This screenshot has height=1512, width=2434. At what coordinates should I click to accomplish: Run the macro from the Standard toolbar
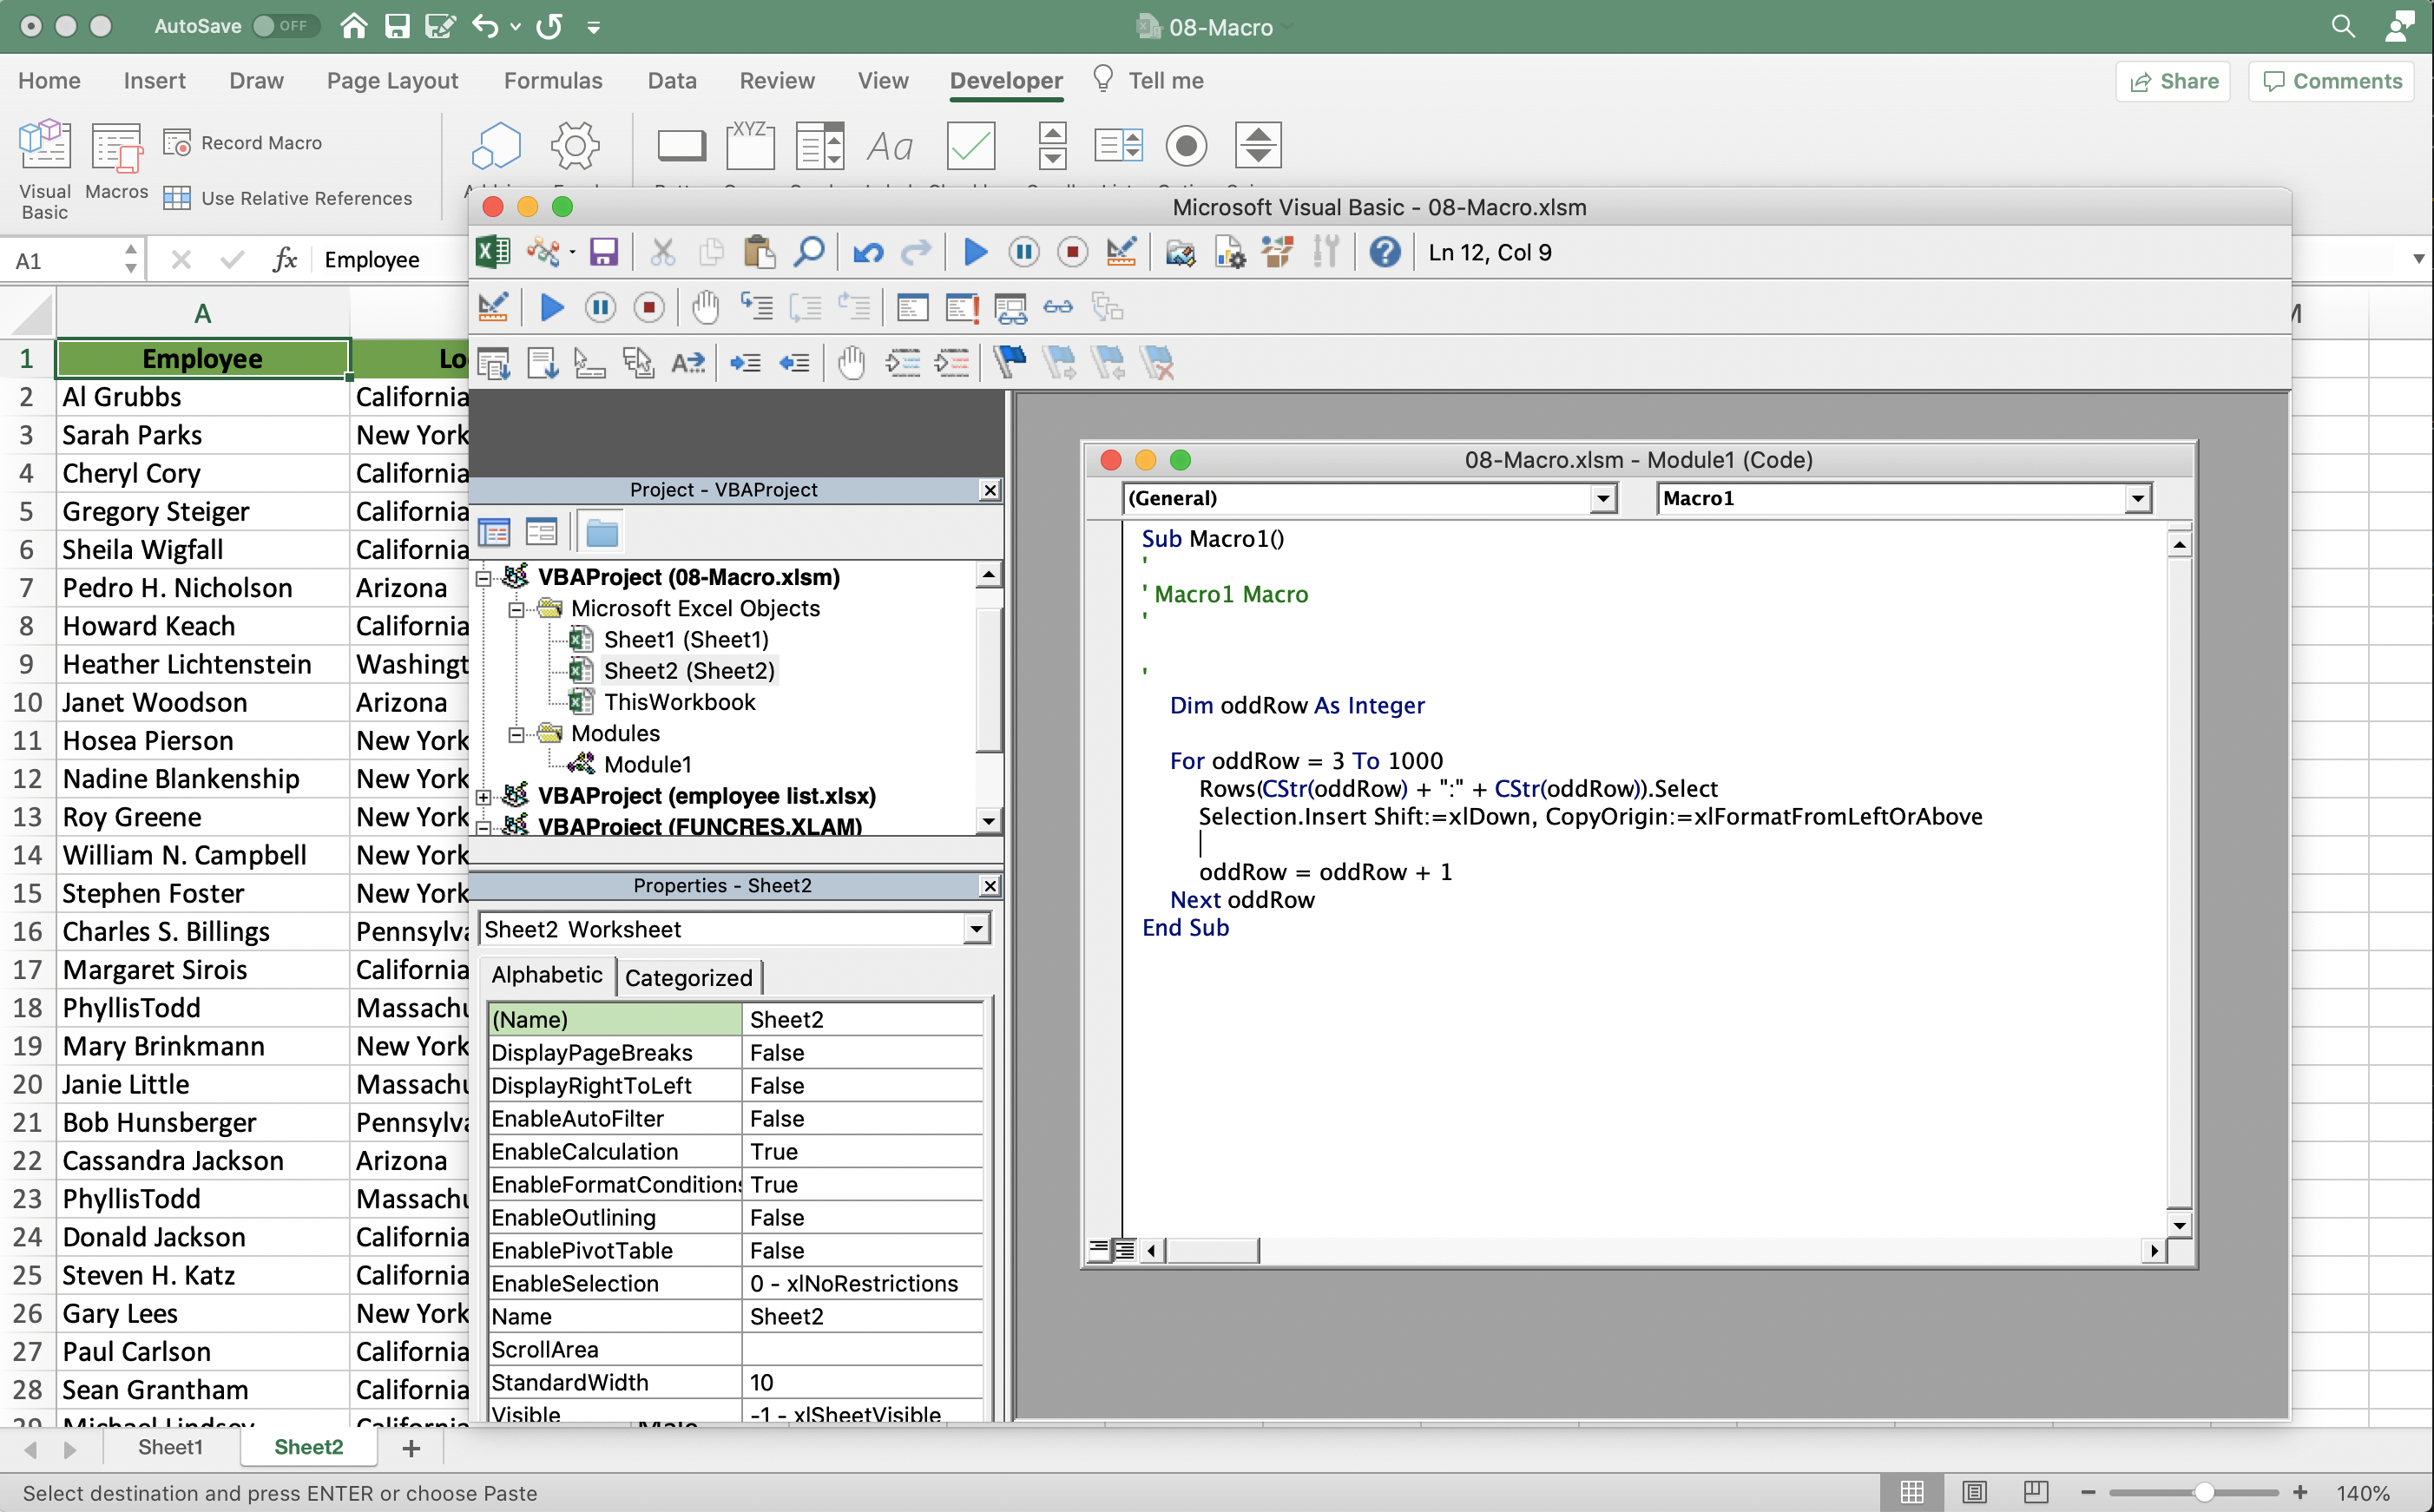point(975,252)
